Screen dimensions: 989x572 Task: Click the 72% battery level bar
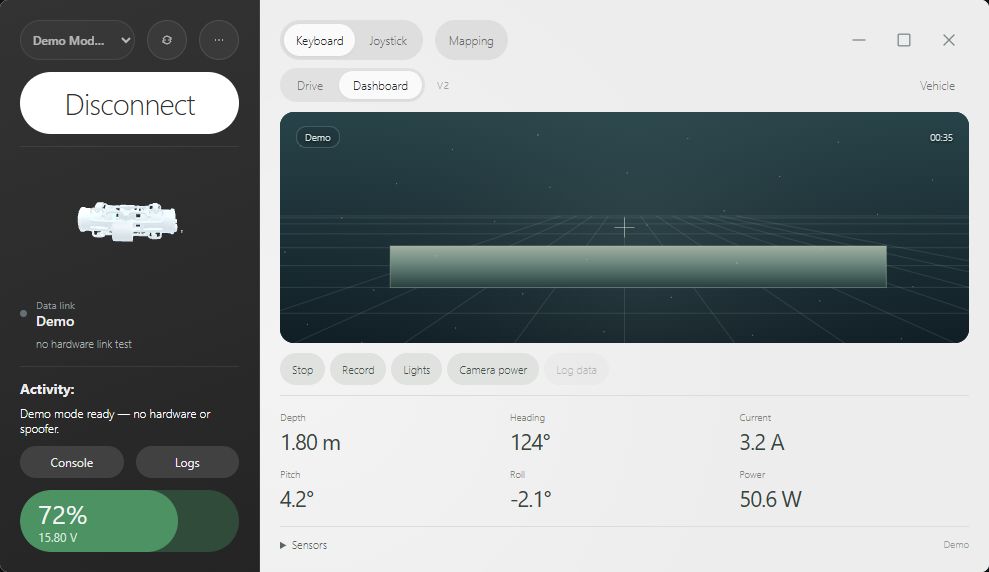coord(129,521)
